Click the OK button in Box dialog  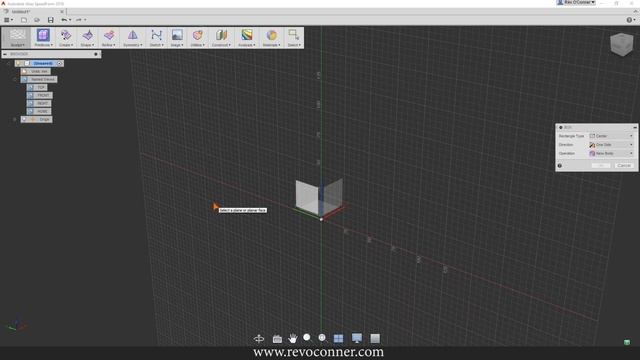[x=601, y=165]
